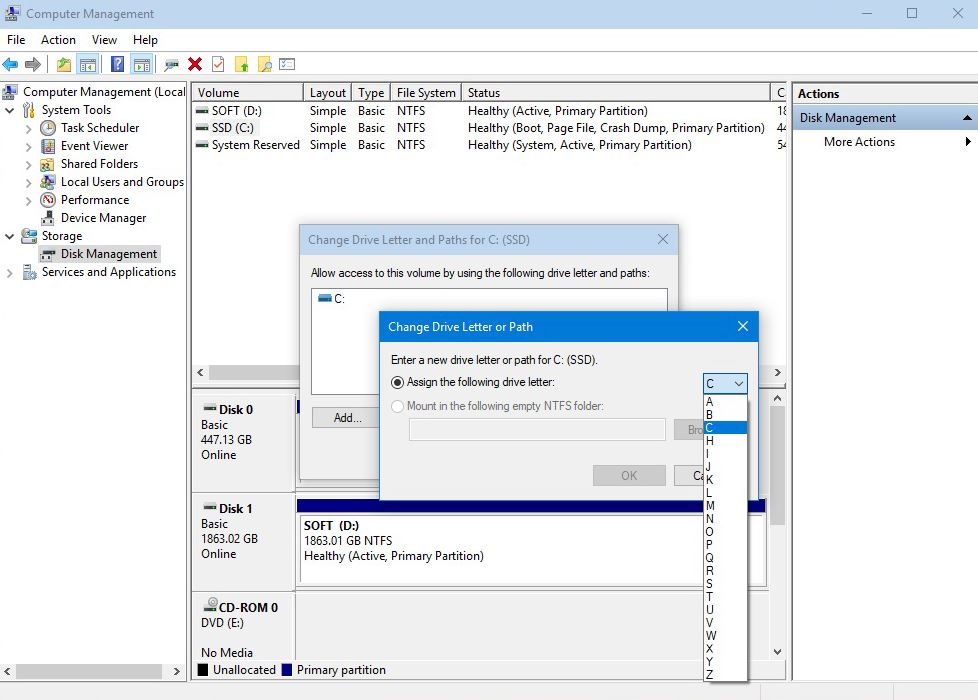
Task: Click the blue Help question mark icon
Action: click(x=118, y=65)
